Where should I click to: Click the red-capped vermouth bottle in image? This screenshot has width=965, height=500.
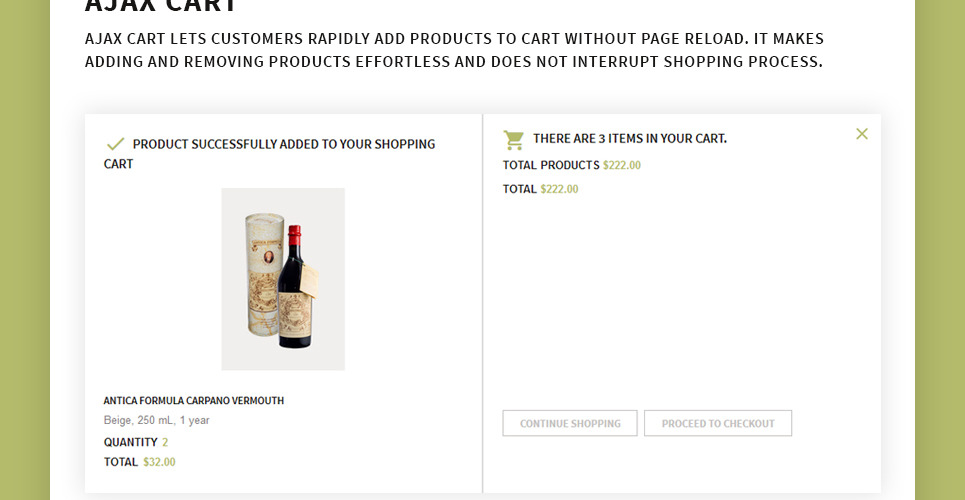pyautogui.click(x=294, y=290)
